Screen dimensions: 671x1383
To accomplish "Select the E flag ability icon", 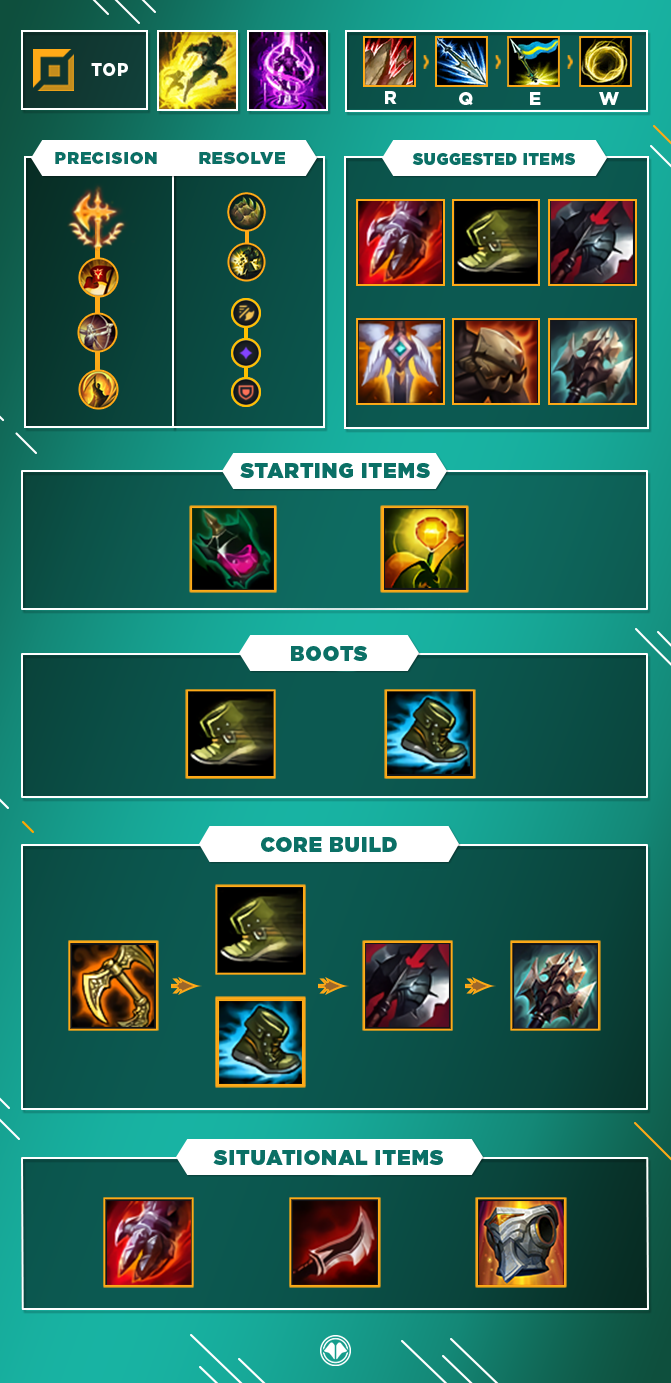I will click(534, 61).
